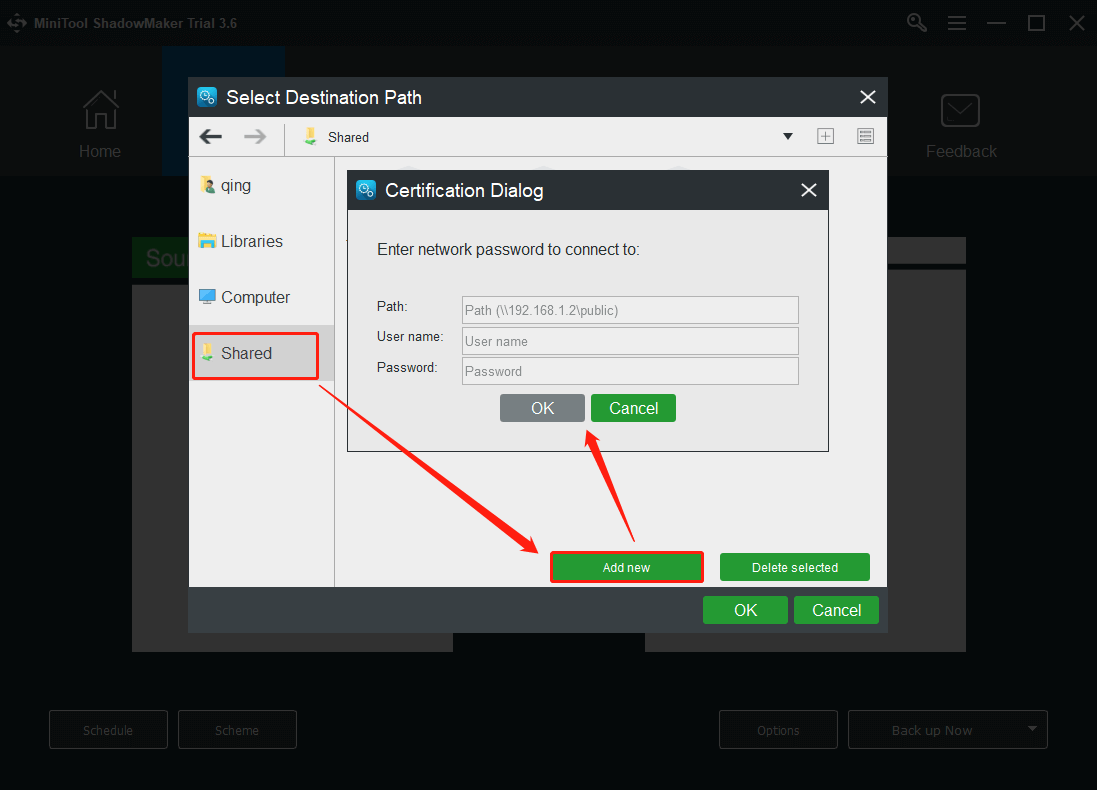Select Libraries in the left sidebar
1097x790 pixels.
pyautogui.click(x=262, y=241)
